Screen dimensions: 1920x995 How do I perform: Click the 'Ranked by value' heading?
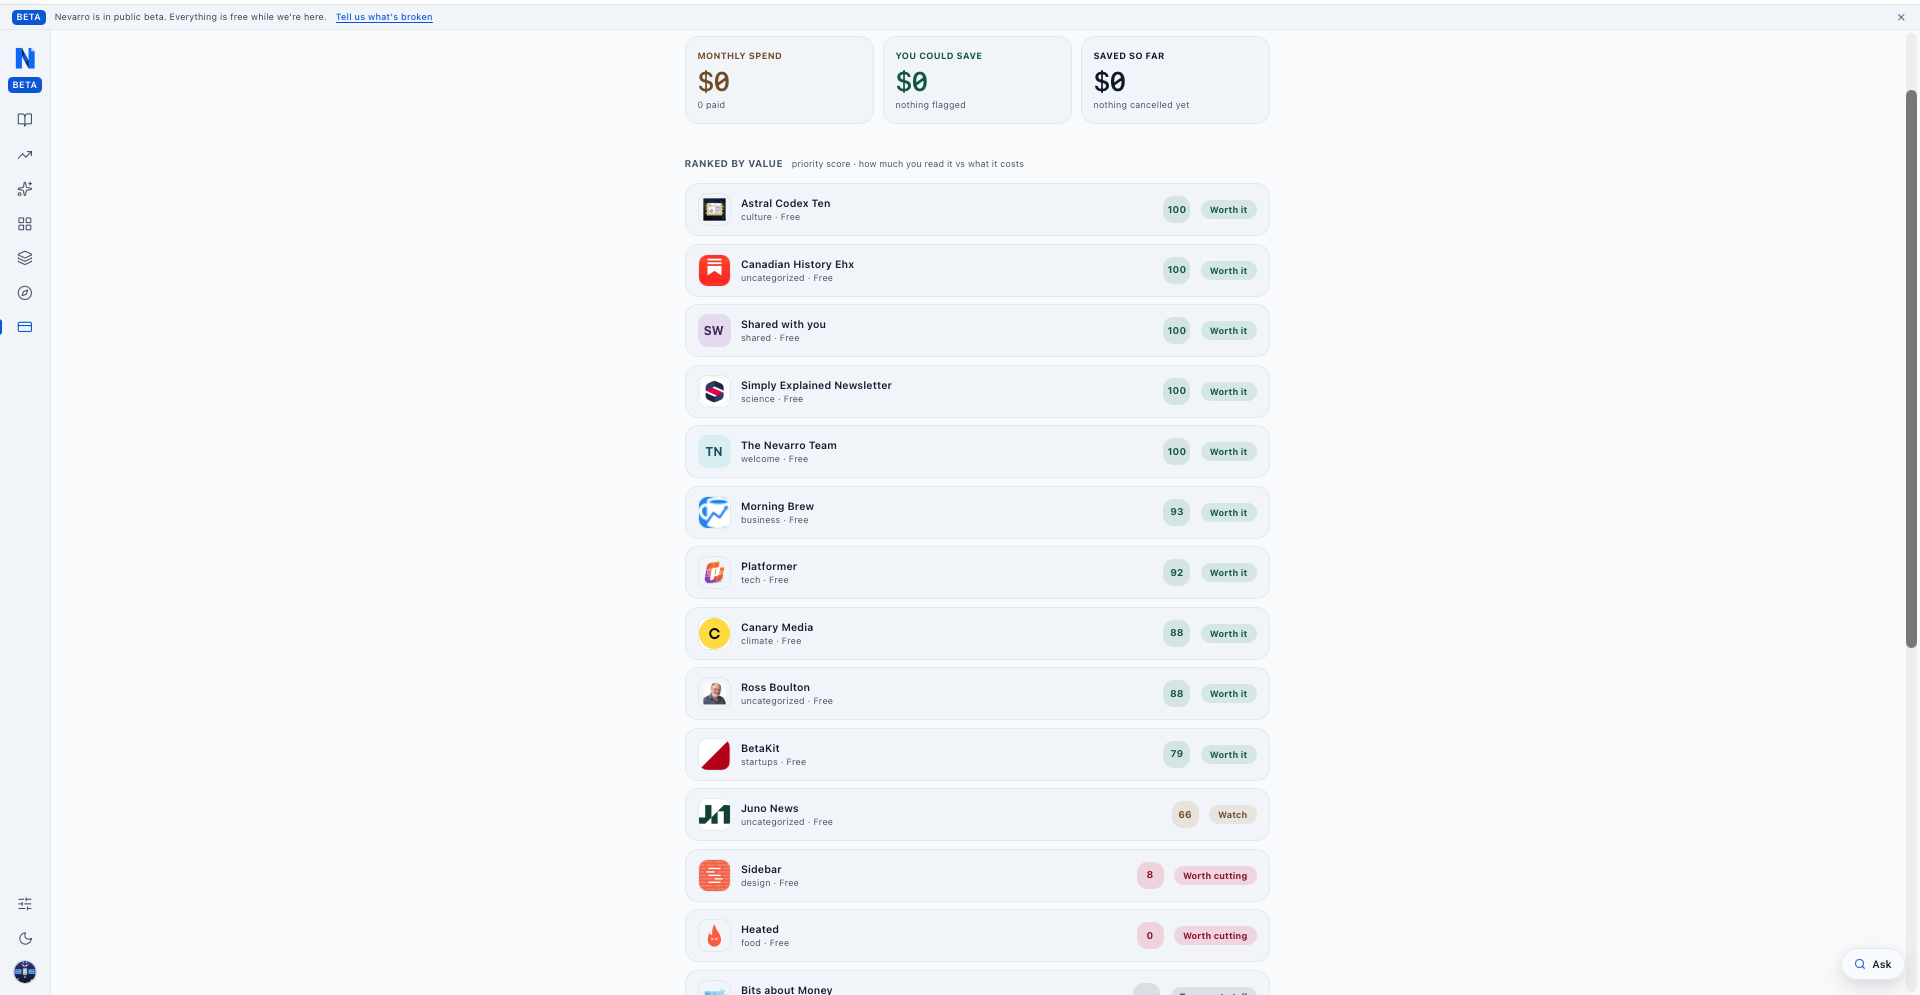point(733,164)
